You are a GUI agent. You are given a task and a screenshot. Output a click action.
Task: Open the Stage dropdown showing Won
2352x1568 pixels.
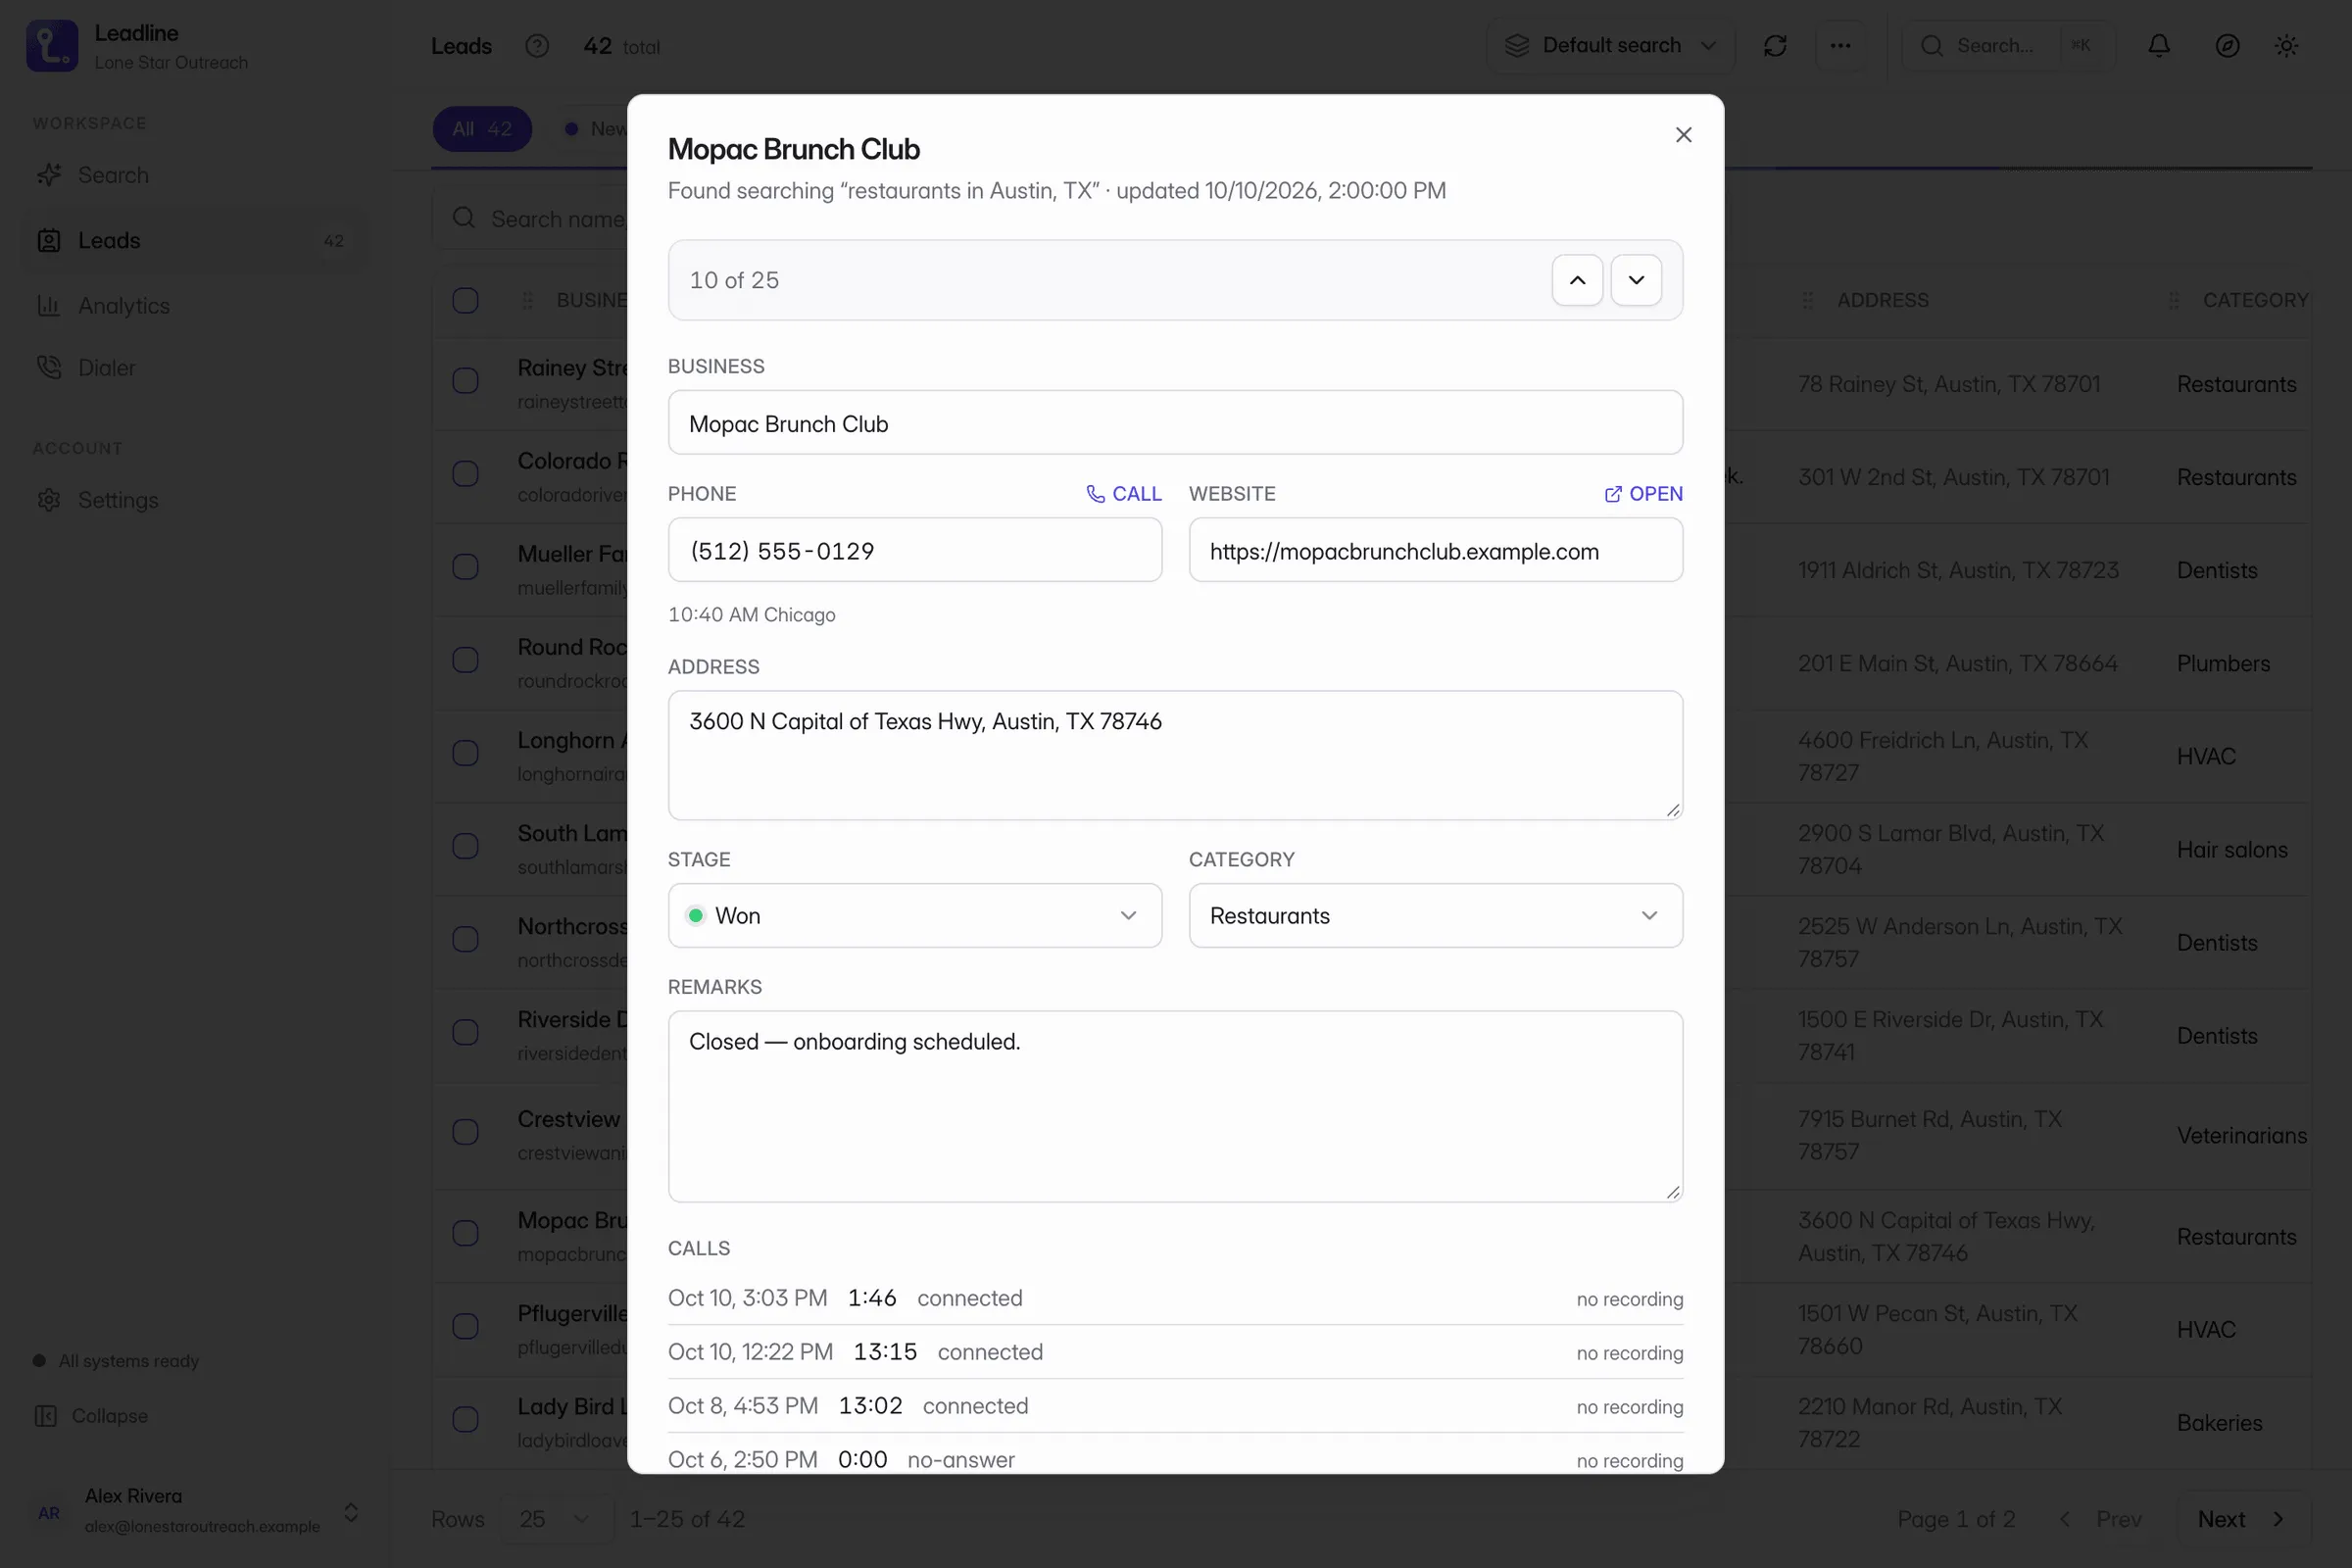pos(915,915)
